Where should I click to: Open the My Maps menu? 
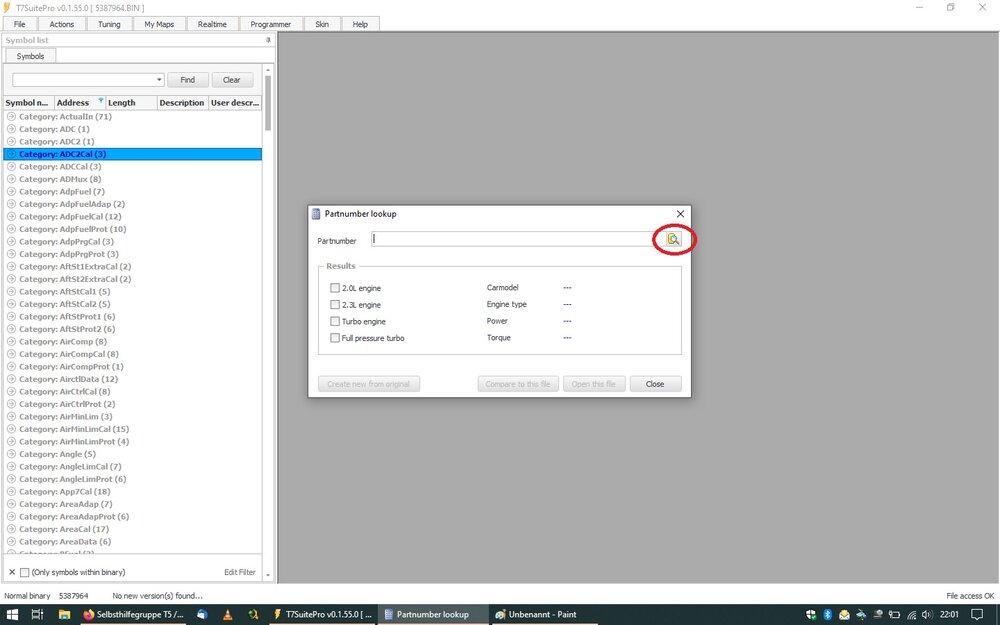click(159, 24)
